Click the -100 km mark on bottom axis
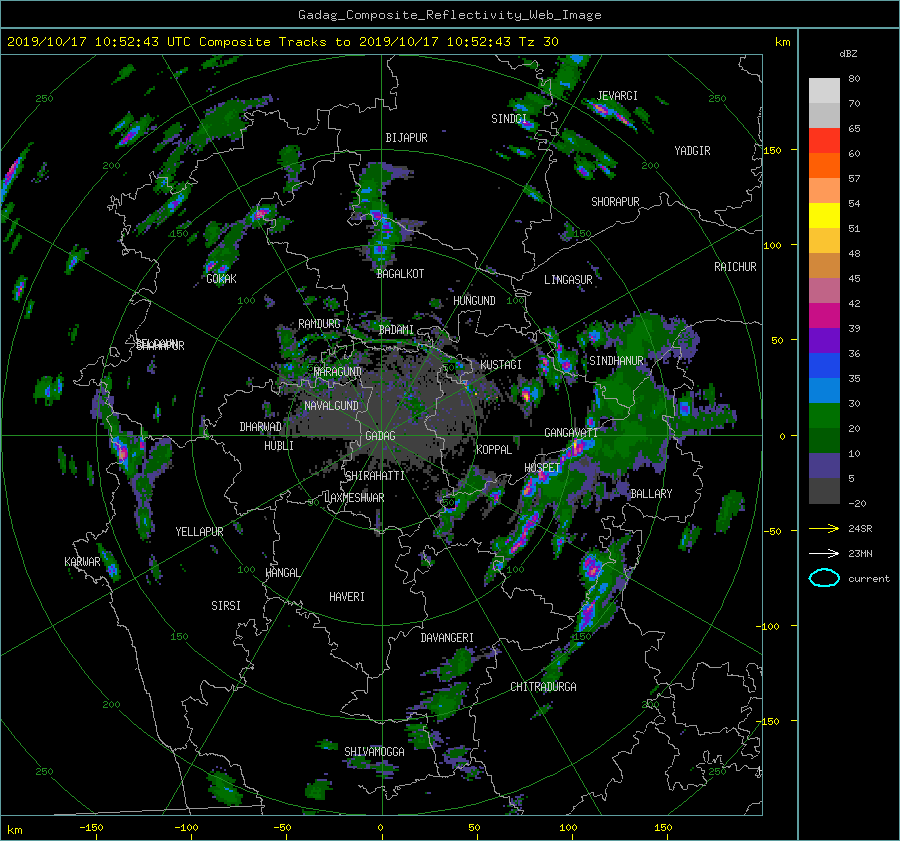 [x=186, y=827]
